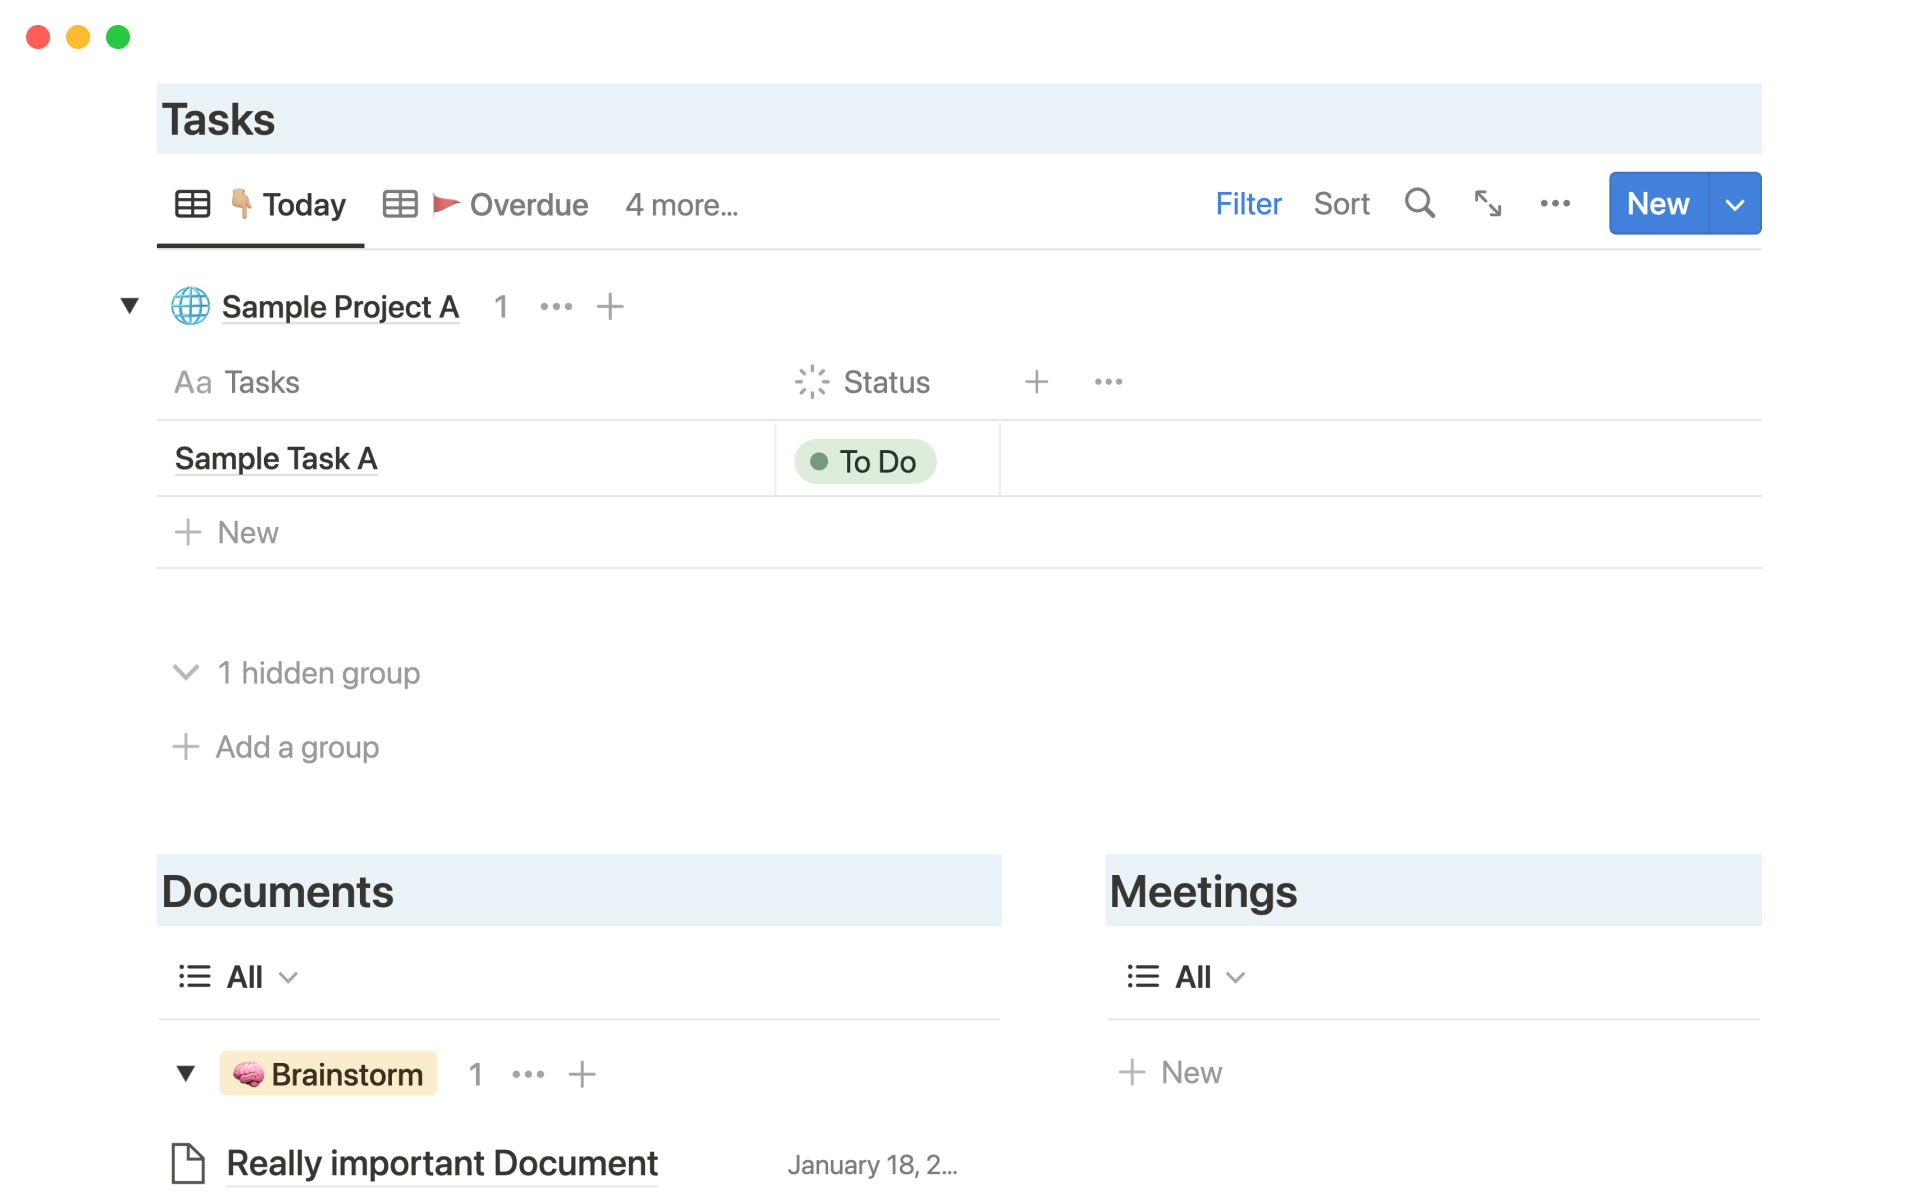Screen dimensions: 1920x1200
Task: Add a property column after Status
Action: pyautogui.click(x=1036, y=382)
